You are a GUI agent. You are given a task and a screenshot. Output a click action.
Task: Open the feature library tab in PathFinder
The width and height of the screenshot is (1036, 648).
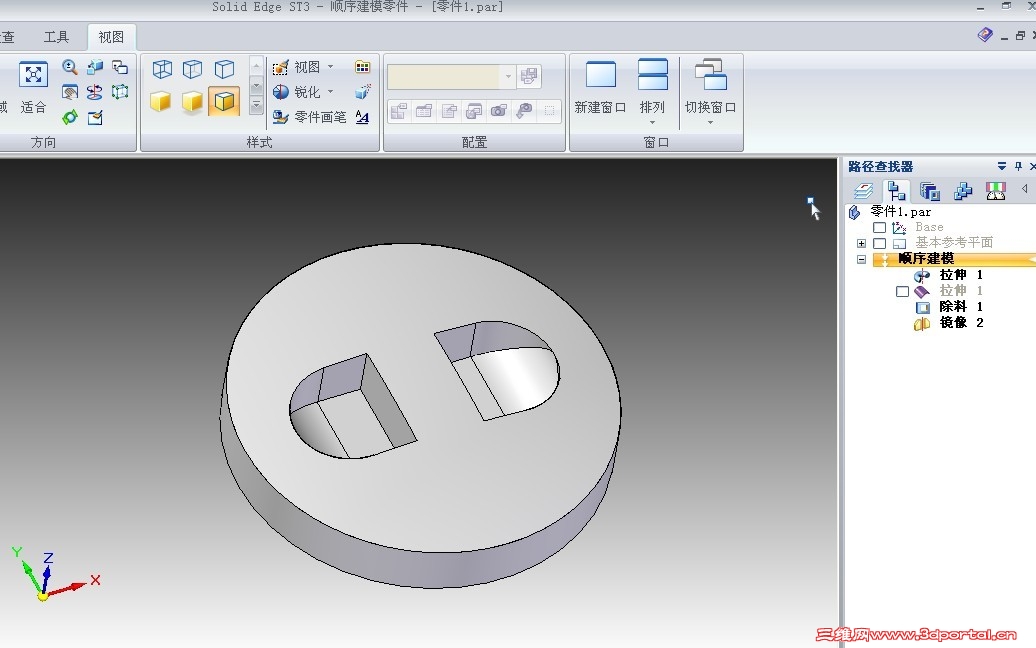coord(929,191)
